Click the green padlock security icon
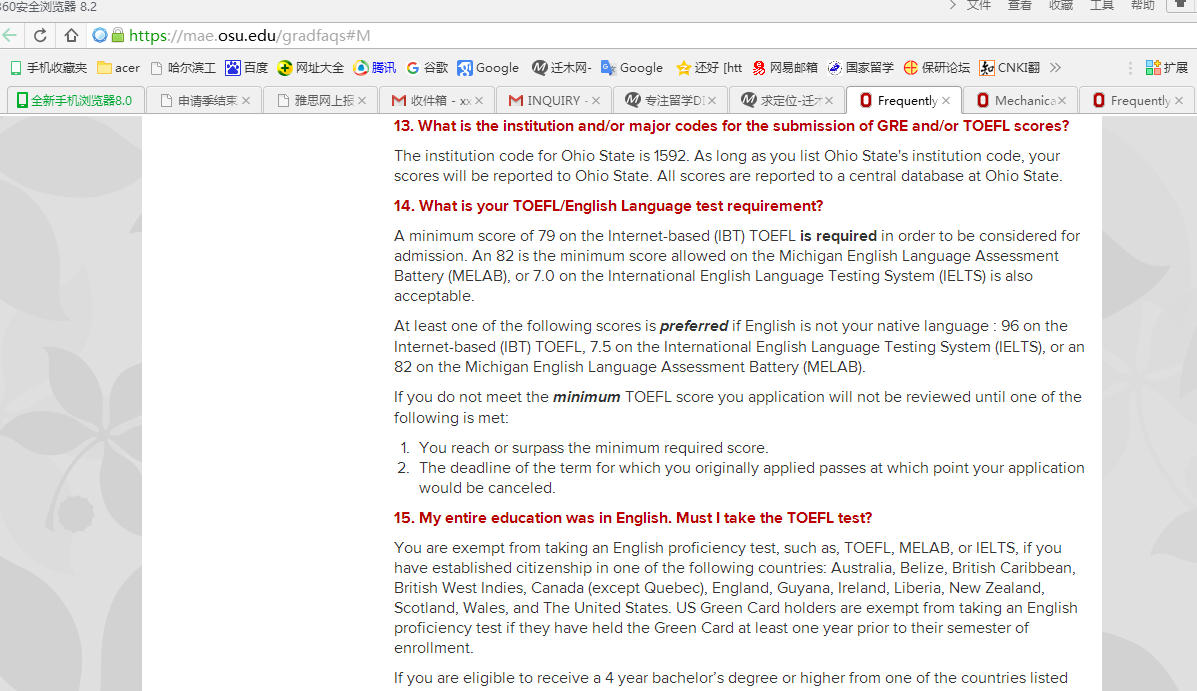 [x=118, y=36]
